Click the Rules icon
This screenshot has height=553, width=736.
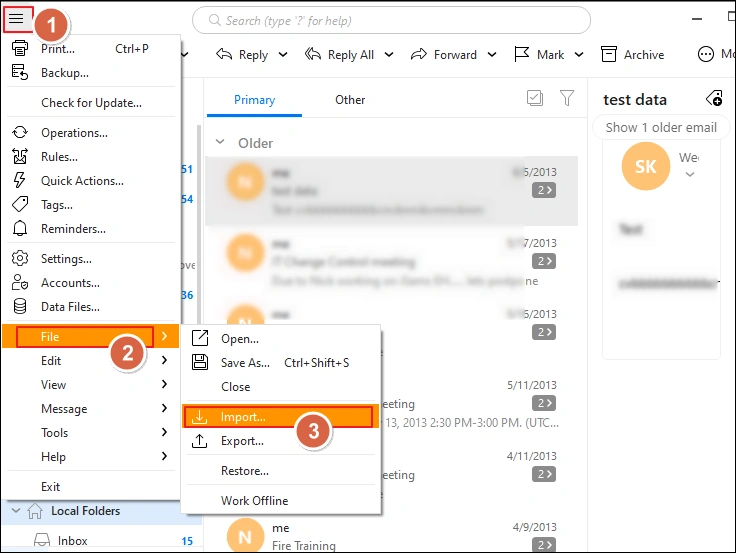tap(20, 156)
